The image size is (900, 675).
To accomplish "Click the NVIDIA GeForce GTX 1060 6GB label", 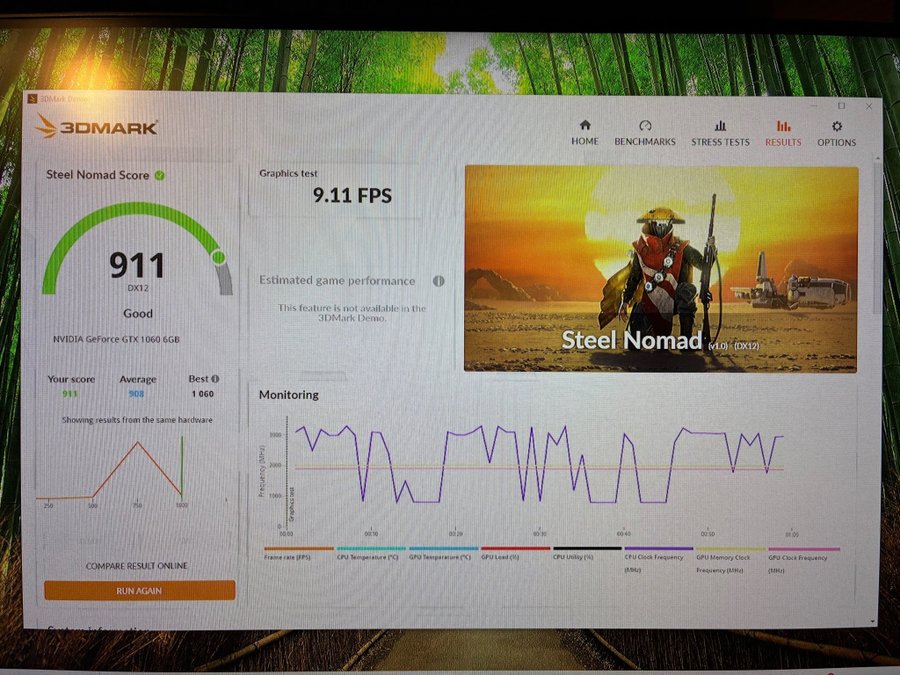I will 117,339.
